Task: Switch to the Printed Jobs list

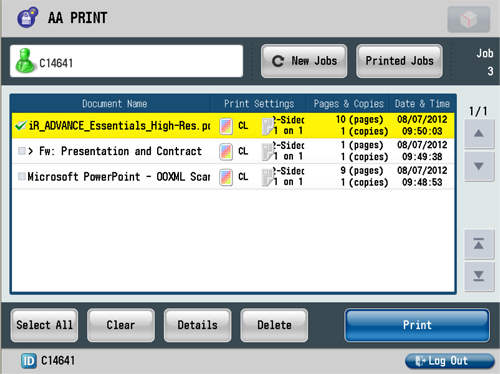Action: [399, 61]
